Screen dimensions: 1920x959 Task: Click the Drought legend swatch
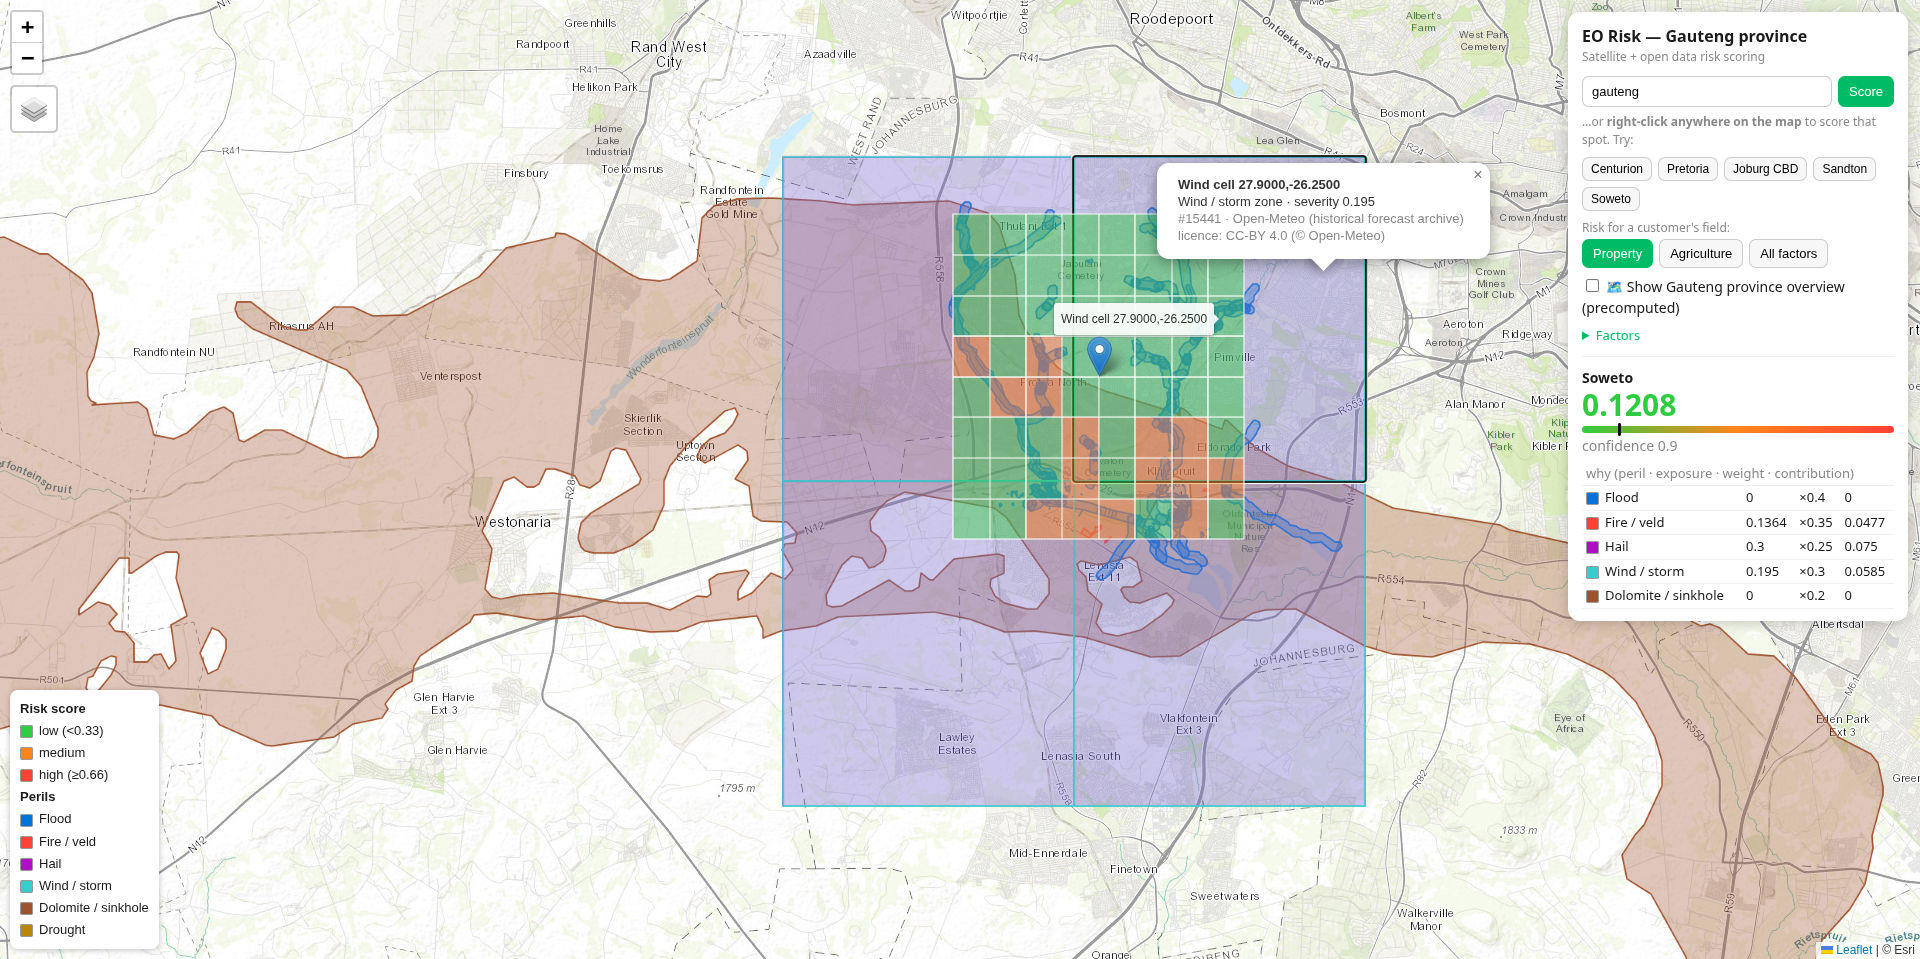27,930
